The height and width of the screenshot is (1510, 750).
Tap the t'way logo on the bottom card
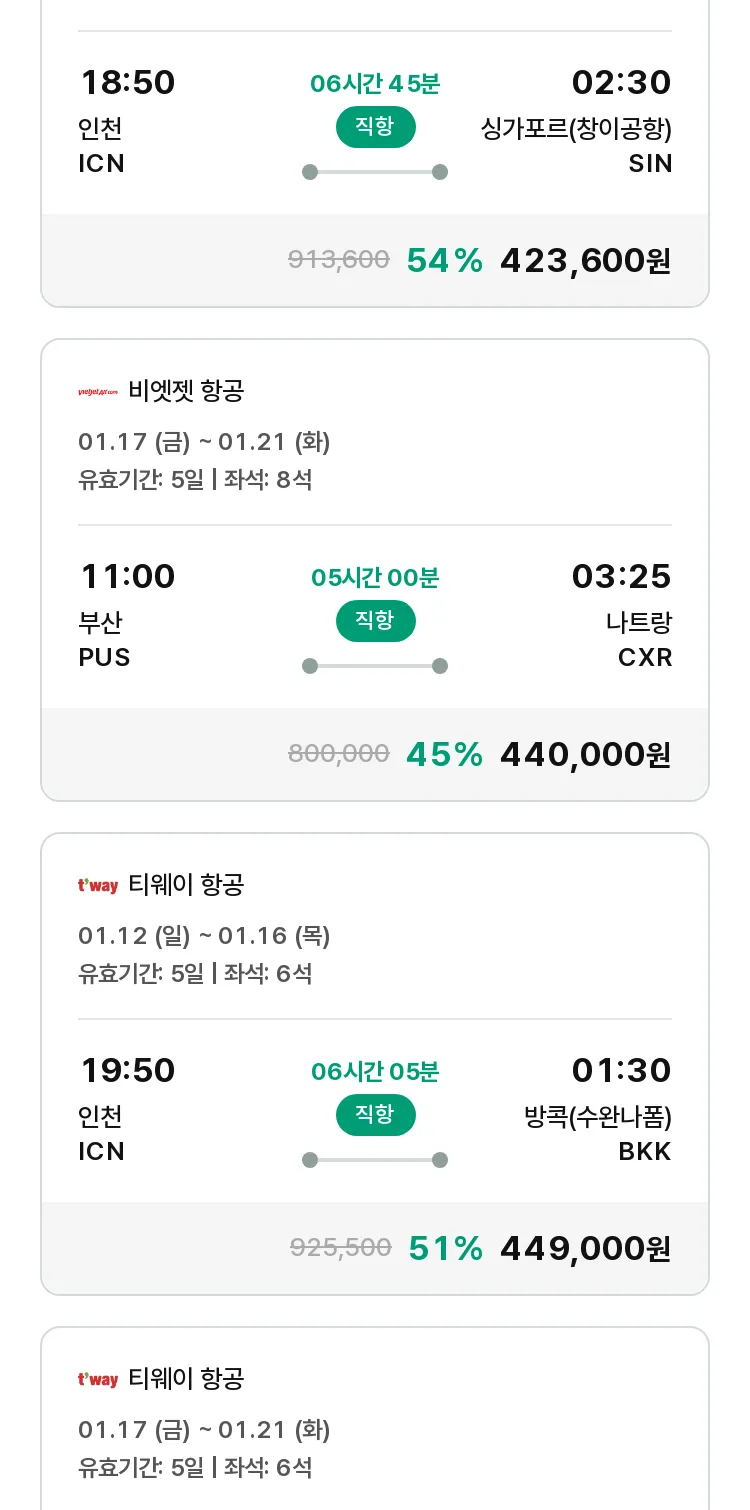[98, 1379]
